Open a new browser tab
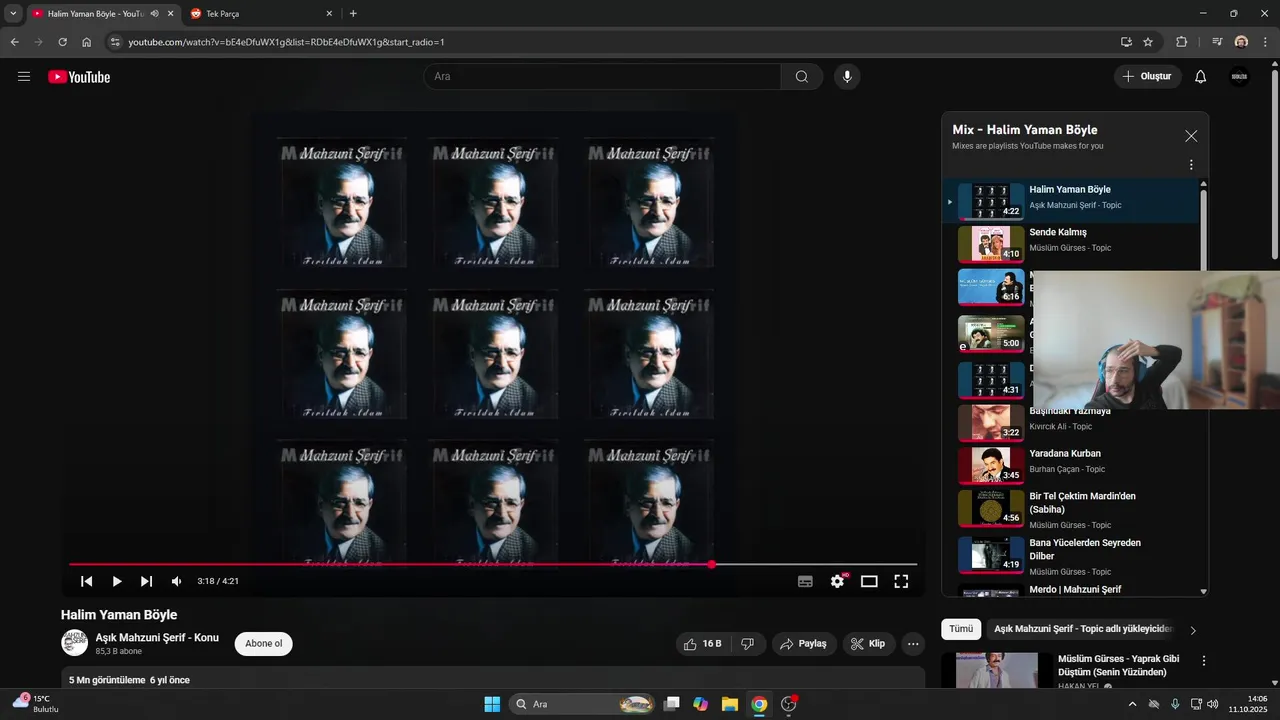1280x720 pixels. 353,14
